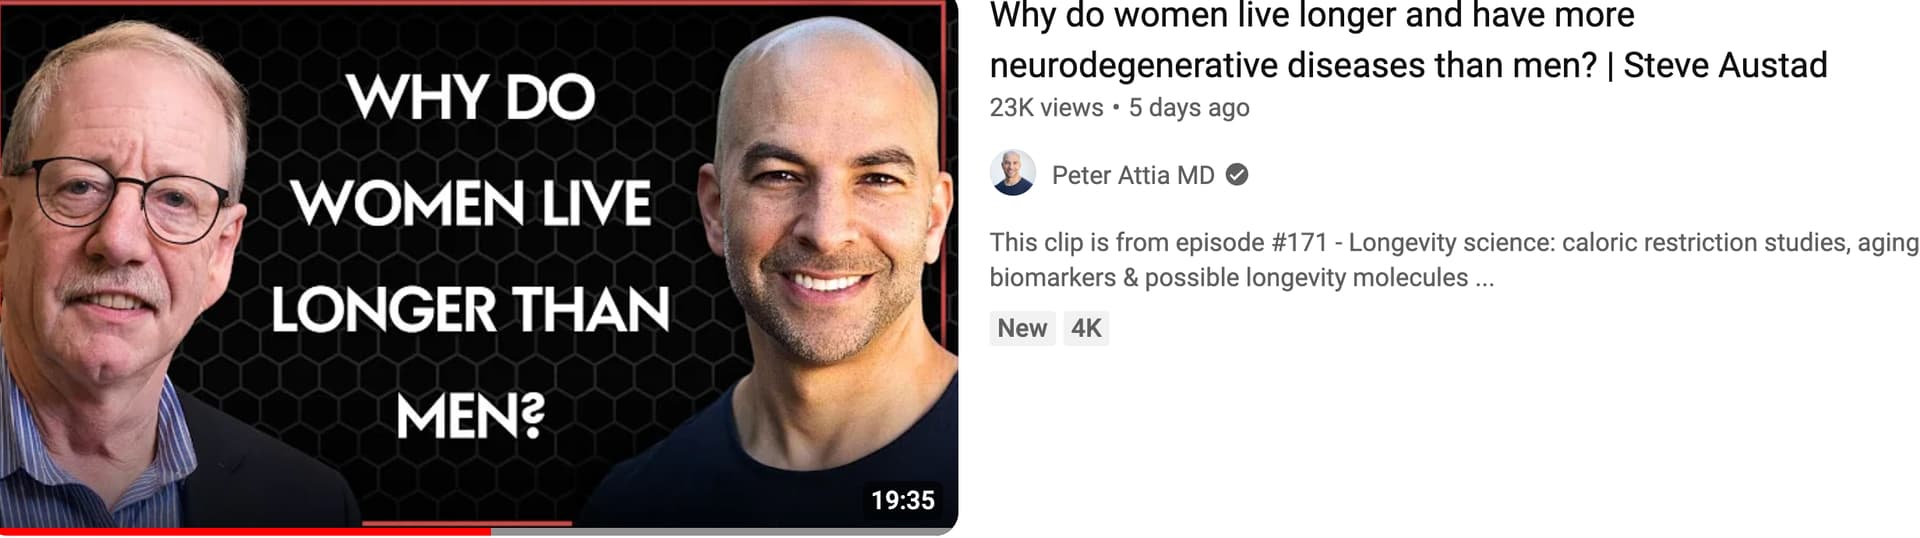Click the 4K quality badge
Image resolution: width=1920 pixels, height=538 pixels.
pyautogui.click(x=1086, y=328)
